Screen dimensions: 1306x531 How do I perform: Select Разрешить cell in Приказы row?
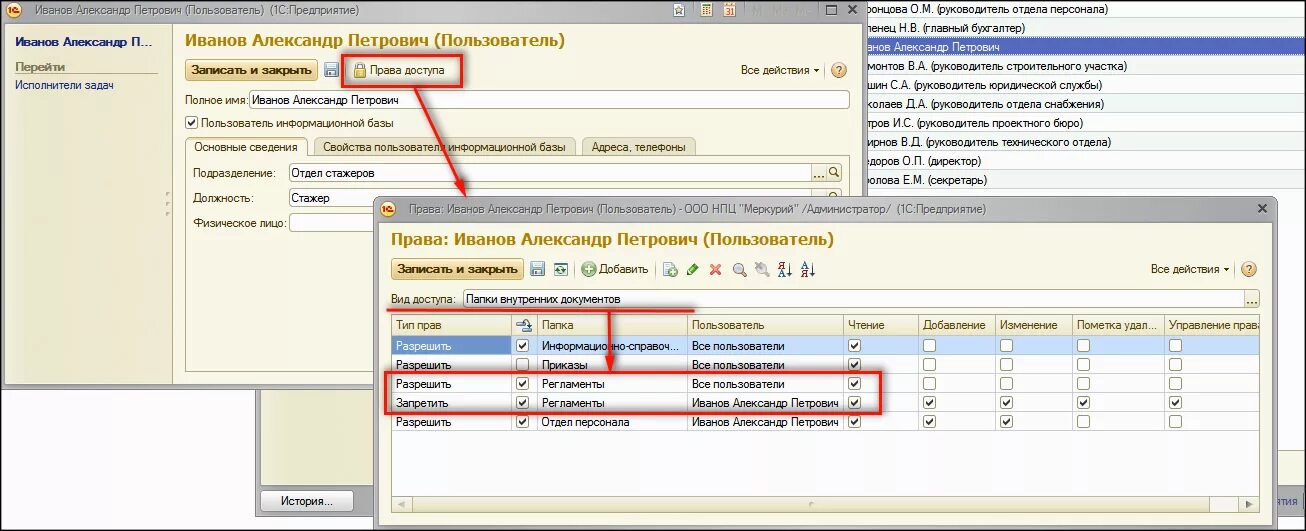coord(451,365)
